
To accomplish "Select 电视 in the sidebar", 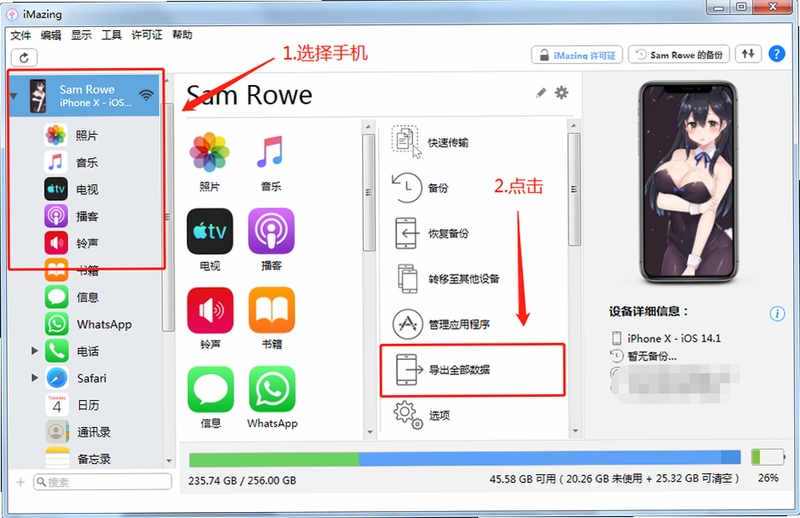I will click(86, 189).
